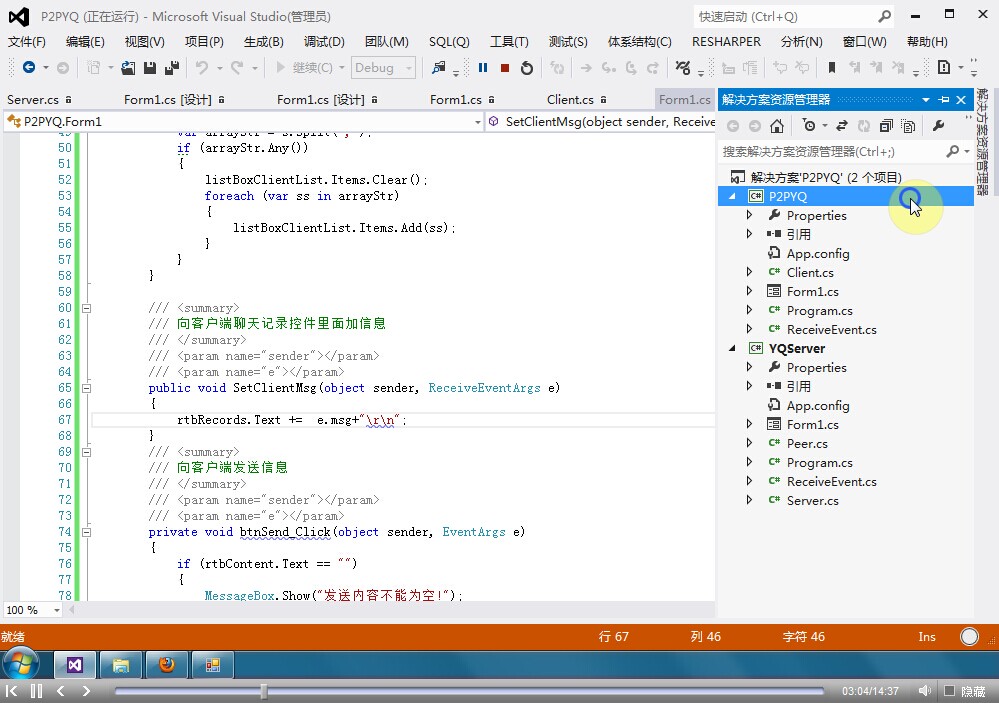Switch to the Client.cs editor tab
999x703 pixels.
point(570,99)
